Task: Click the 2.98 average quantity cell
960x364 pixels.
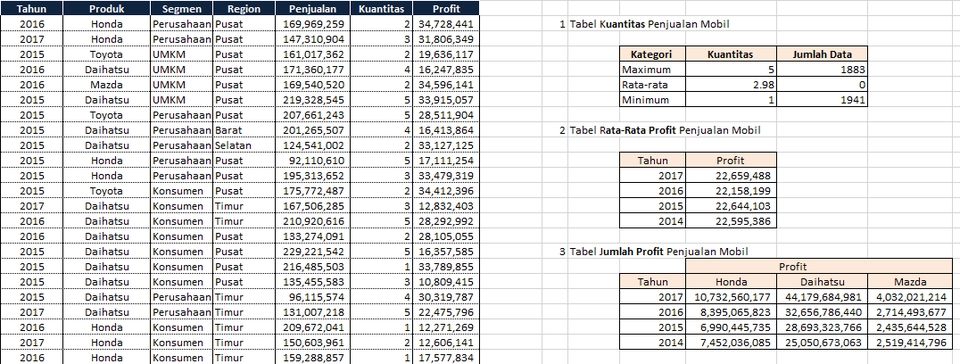Action: [731, 84]
